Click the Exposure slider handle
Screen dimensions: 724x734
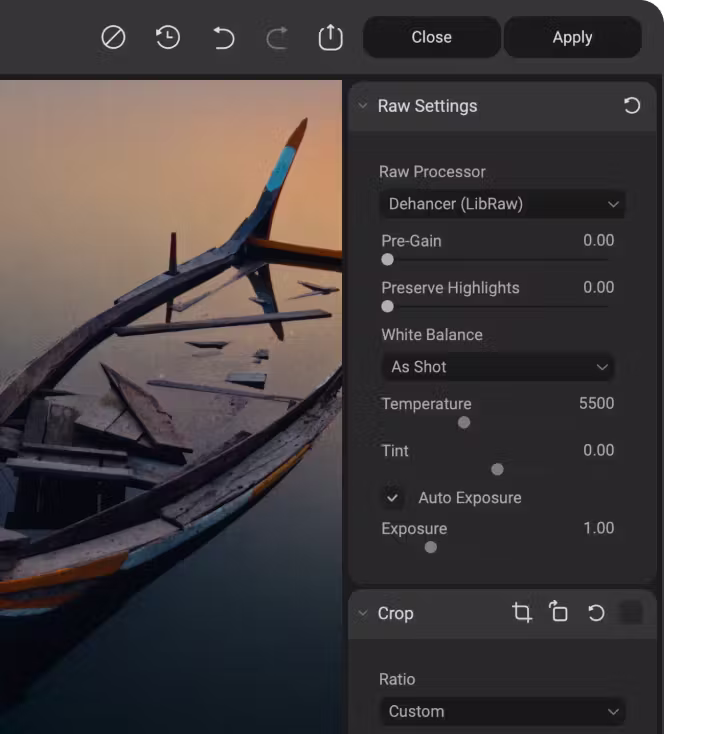[431, 547]
